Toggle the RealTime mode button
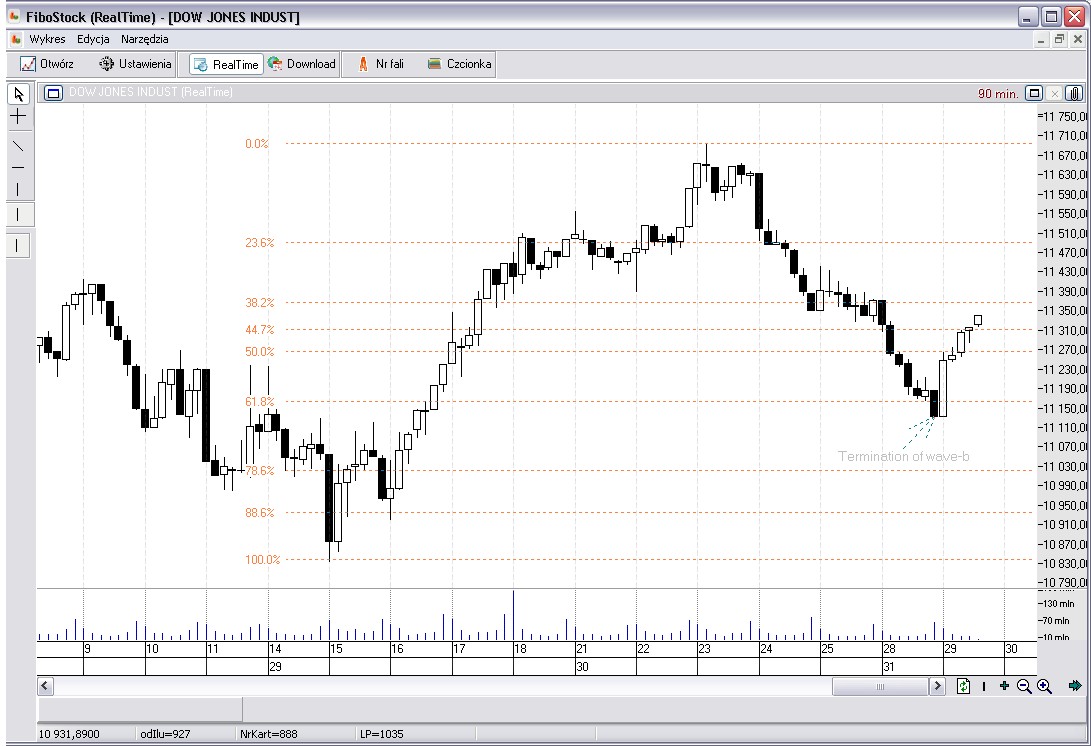This screenshot has width=1091, height=746. [x=226, y=64]
